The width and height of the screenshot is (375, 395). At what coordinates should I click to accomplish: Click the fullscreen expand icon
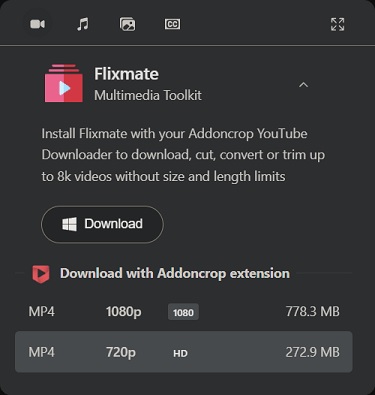coord(337,24)
